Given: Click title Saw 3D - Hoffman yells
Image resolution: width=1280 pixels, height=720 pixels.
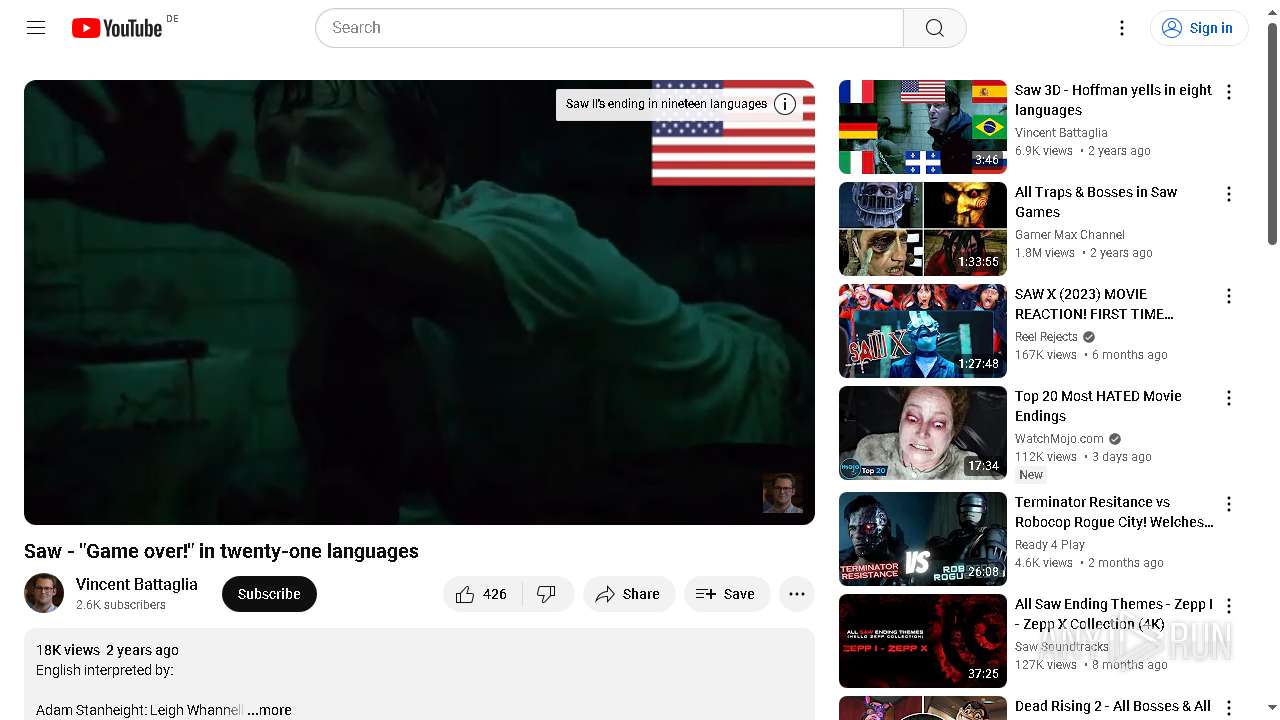Looking at the screenshot, I should [x=1113, y=100].
